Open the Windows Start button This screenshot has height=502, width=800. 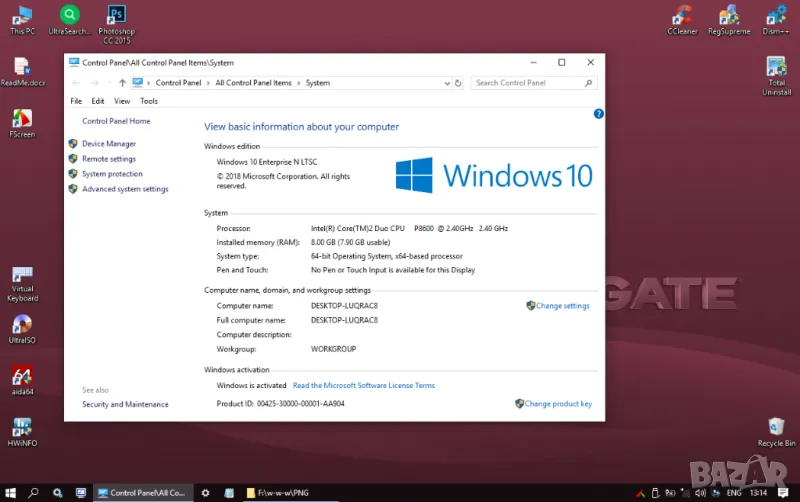[x=10, y=493]
